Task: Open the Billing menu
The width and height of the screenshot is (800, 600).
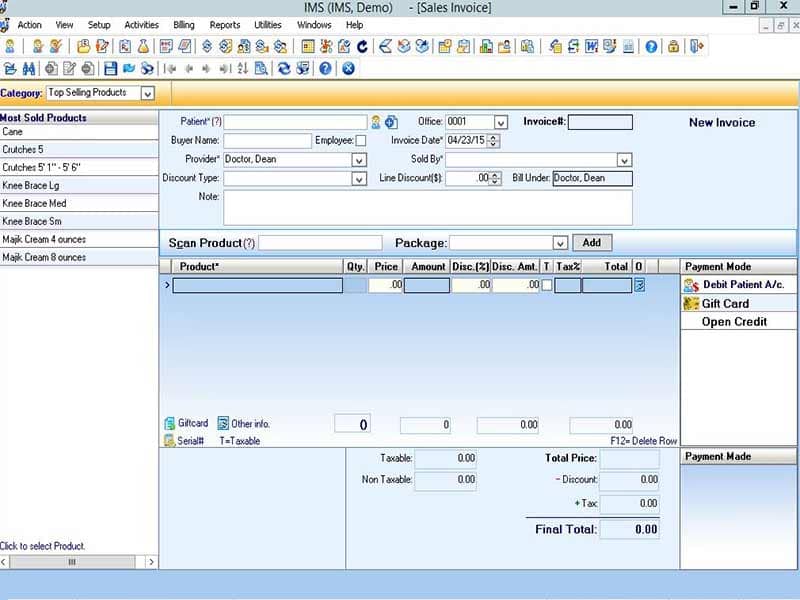Action: pos(184,25)
